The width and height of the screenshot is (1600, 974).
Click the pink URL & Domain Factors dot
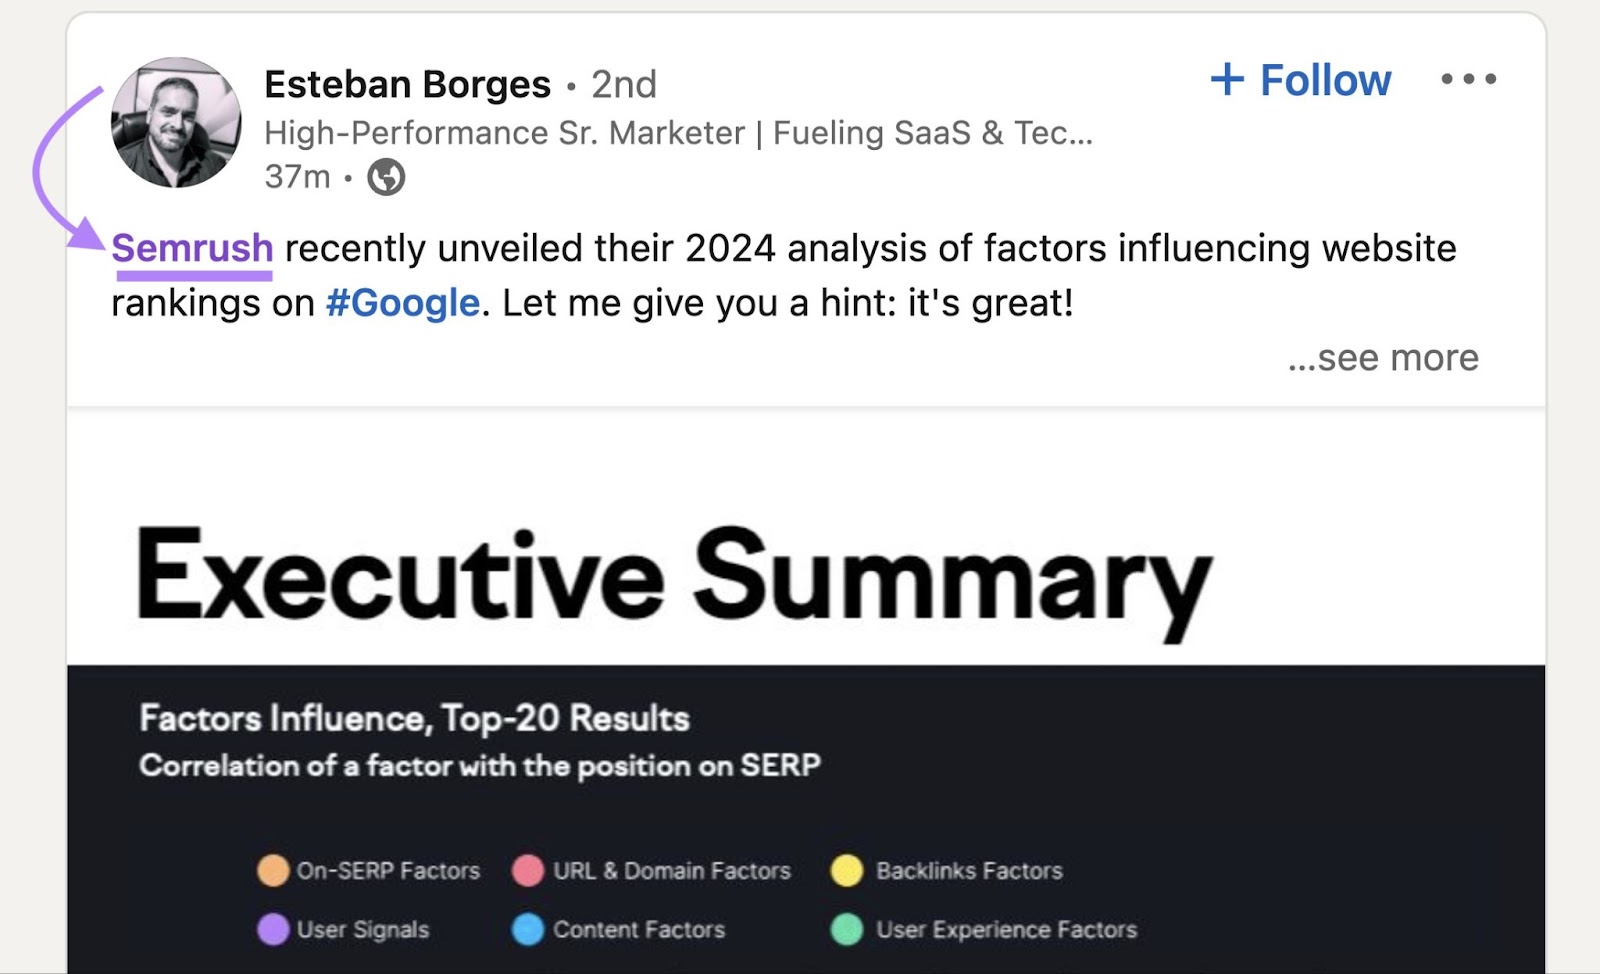tap(524, 871)
